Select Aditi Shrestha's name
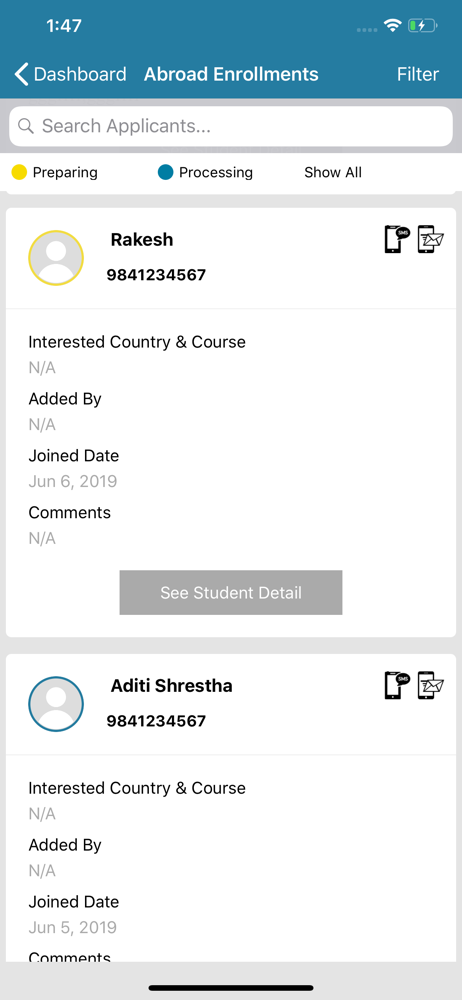Image resolution: width=462 pixels, height=1000 pixels. (x=172, y=686)
